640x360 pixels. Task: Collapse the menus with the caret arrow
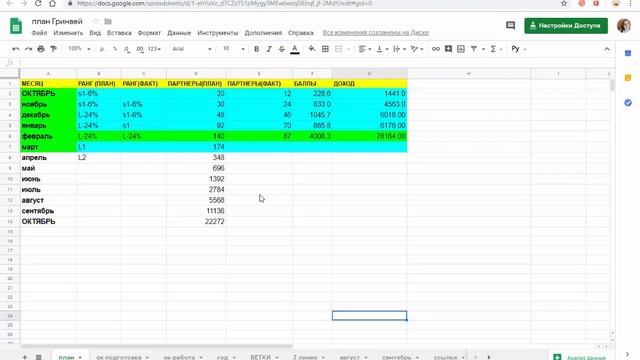pos(607,49)
